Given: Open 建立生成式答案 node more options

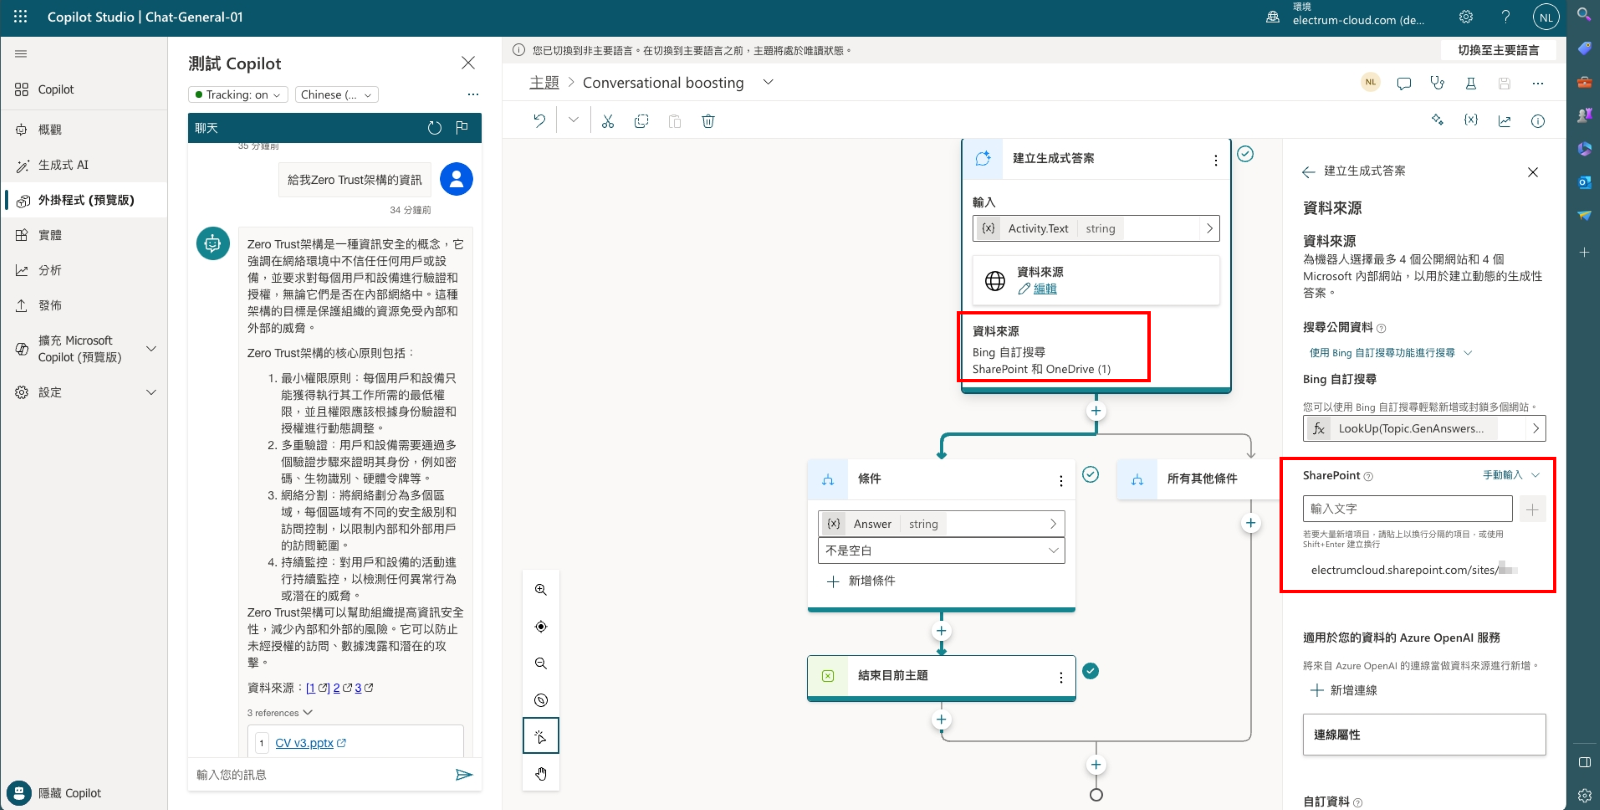Looking at the screenshot, I should [1216, 160].
